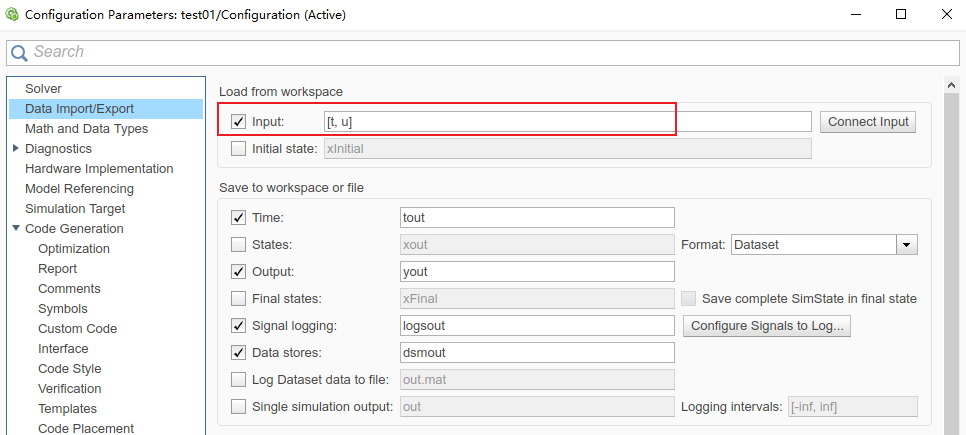Uncheck the Time checkbox
The height and width of the screenshot is (435, 966).
pyautogui.click(x=238, y=218)
